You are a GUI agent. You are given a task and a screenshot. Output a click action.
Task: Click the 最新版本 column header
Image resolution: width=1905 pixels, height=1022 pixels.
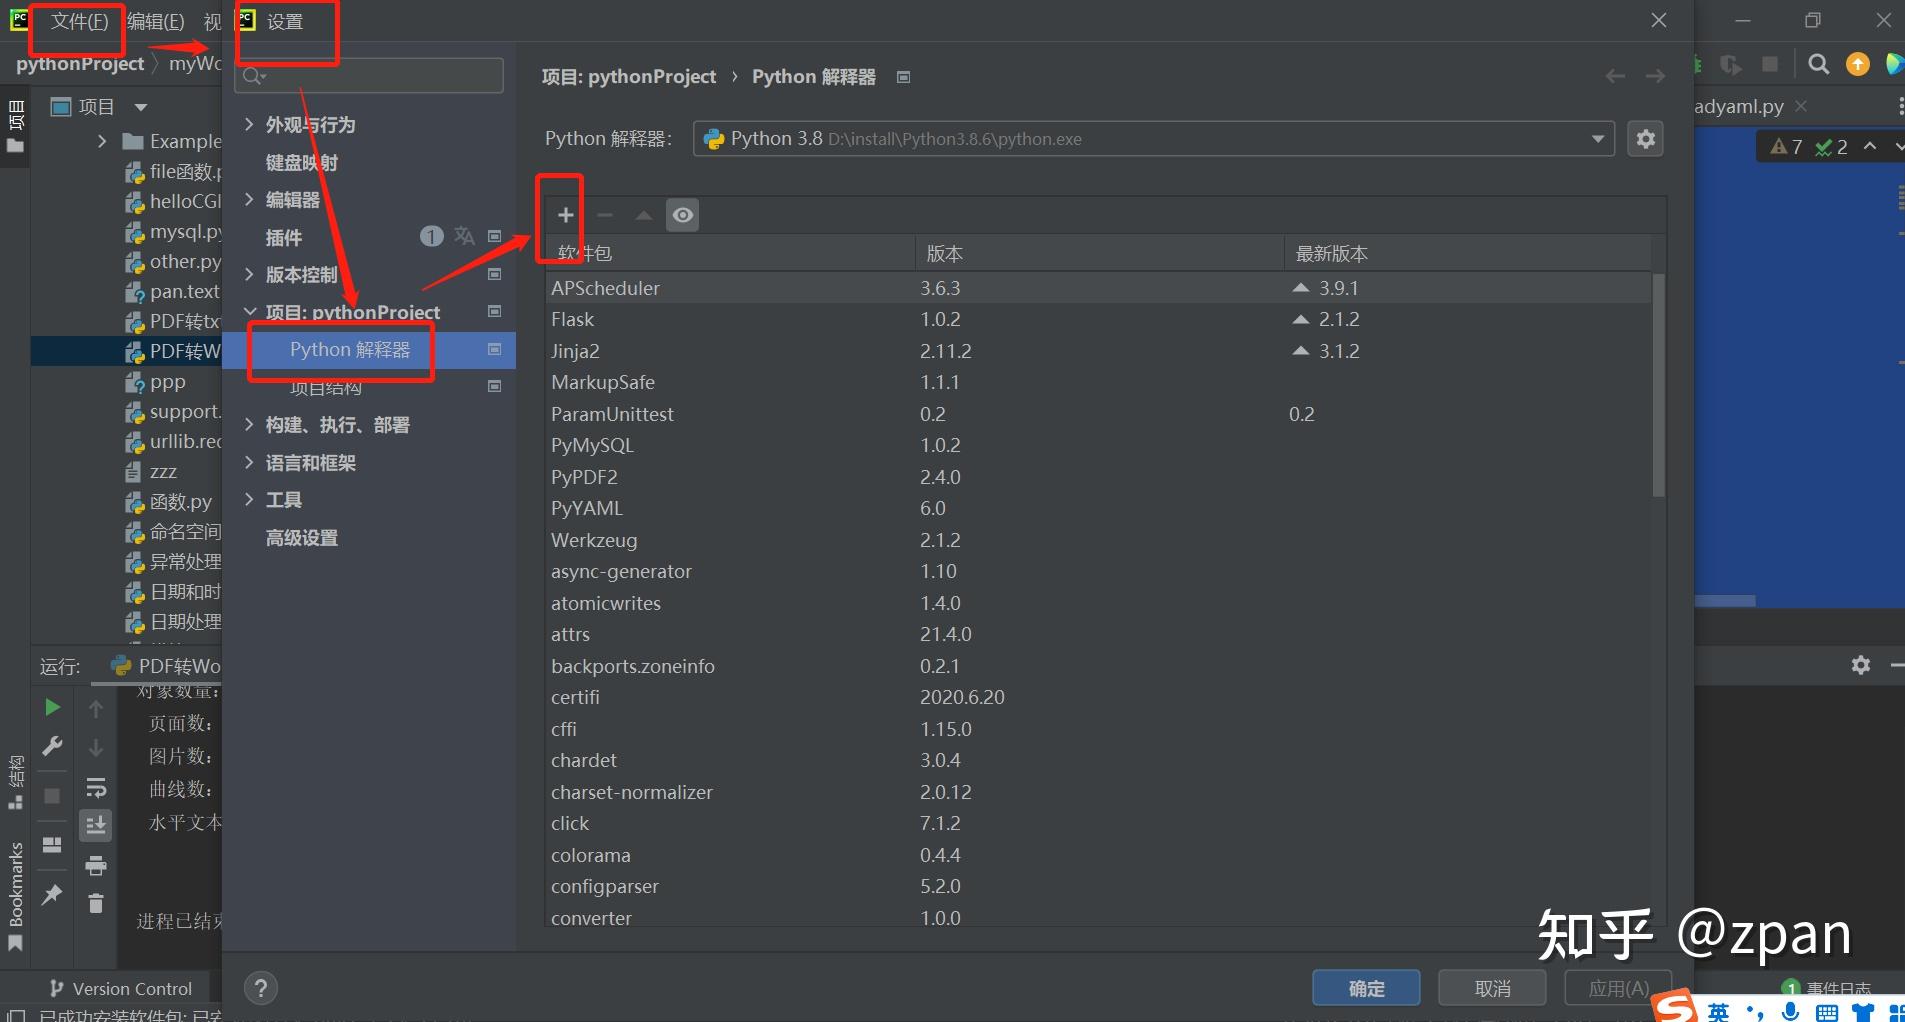pos(1467,253)
